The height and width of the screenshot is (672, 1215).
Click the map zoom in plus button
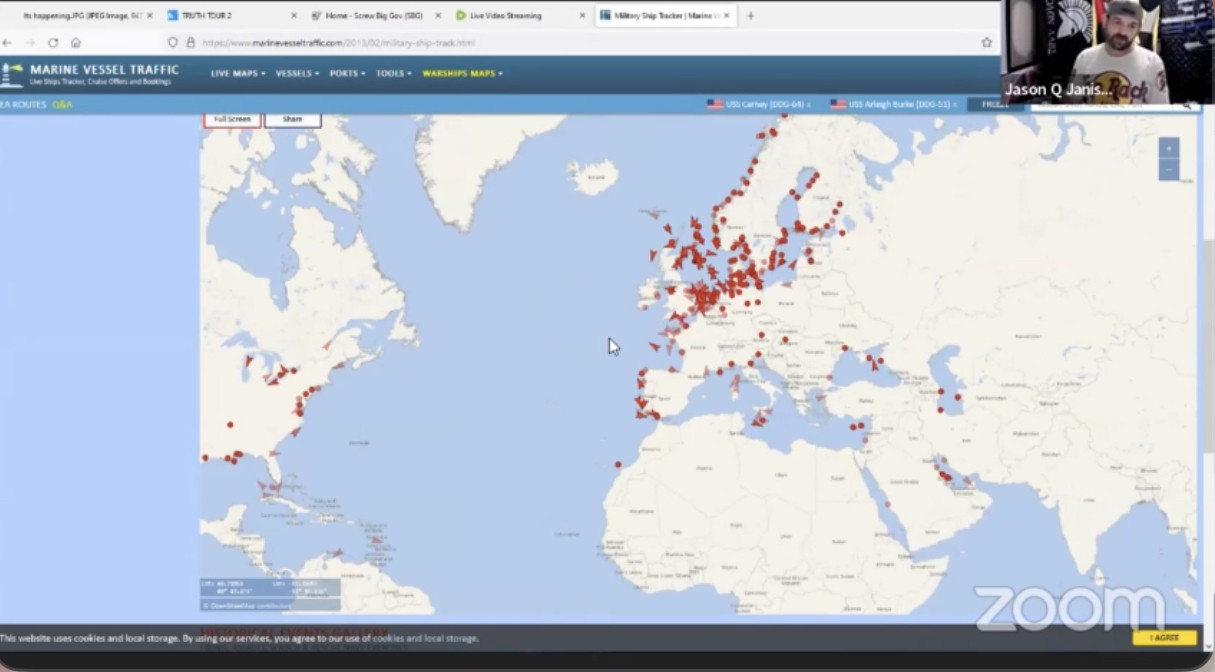click(1168, 148)
